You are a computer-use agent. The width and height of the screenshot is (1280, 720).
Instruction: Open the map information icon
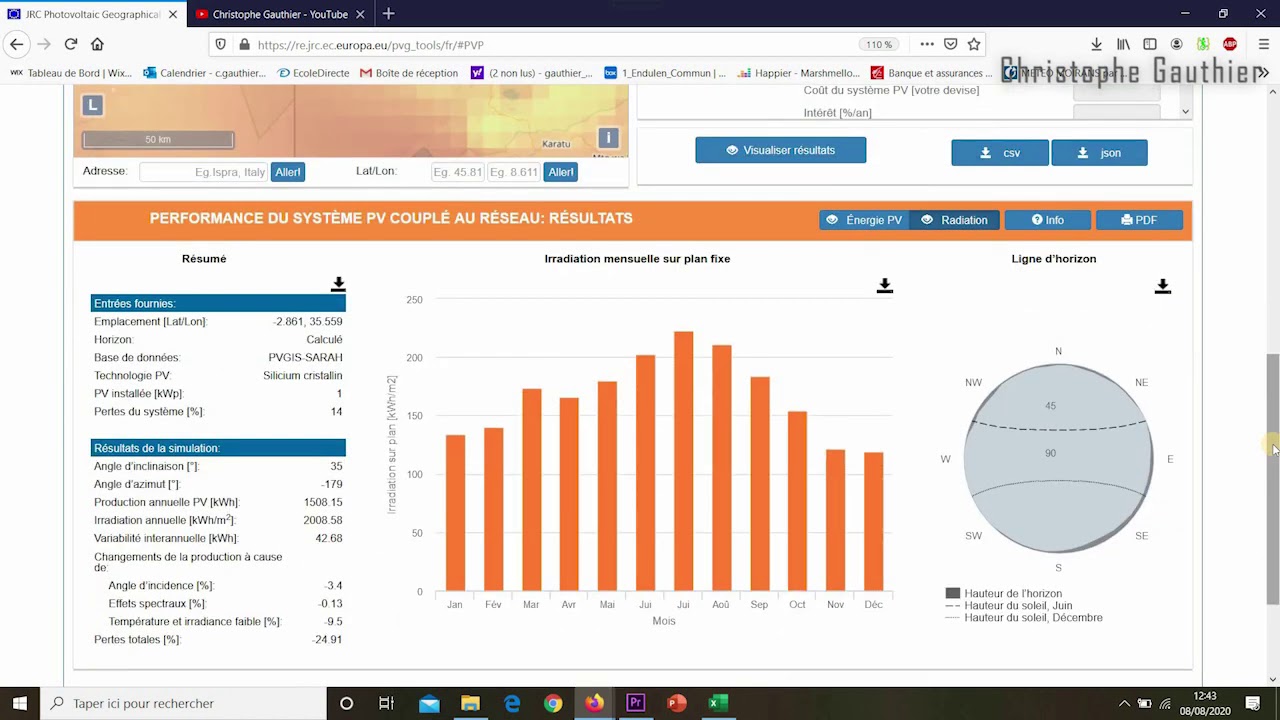point(608,138)
